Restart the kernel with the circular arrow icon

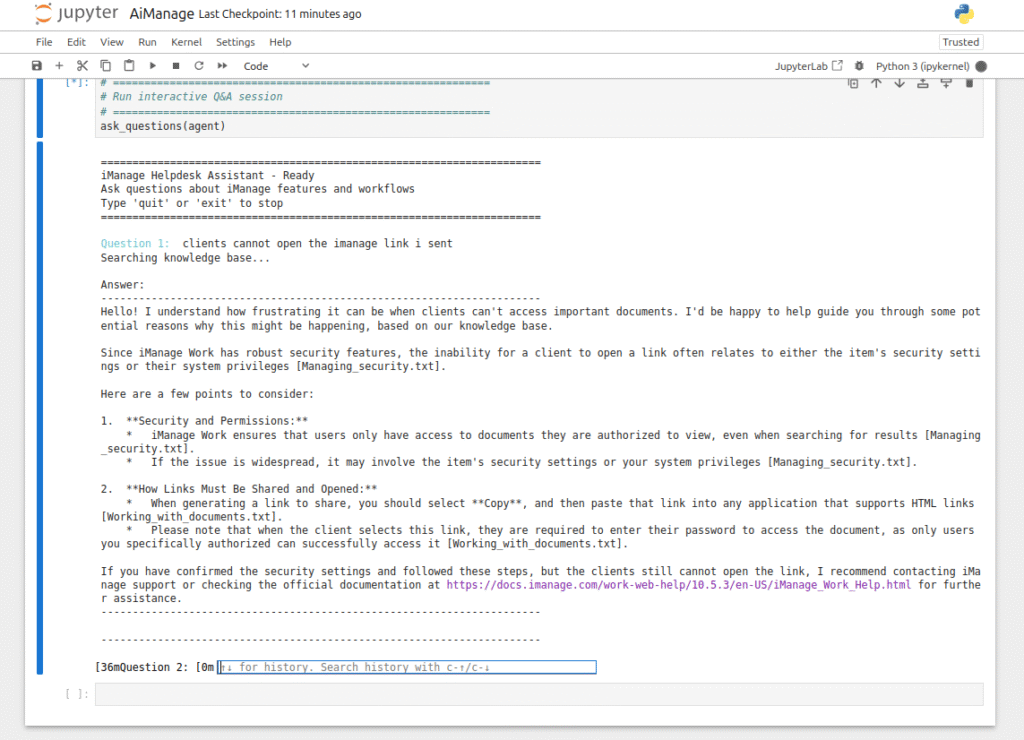199,65
